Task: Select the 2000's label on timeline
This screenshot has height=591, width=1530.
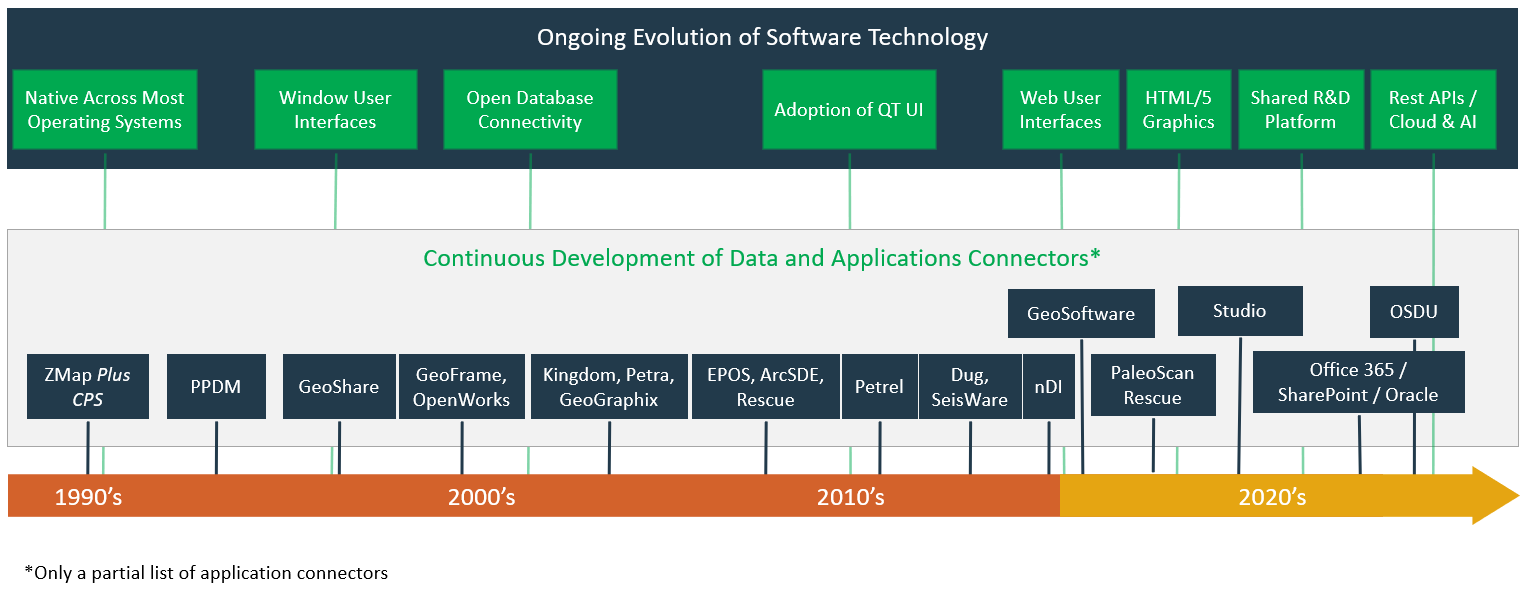Action: click(x=482, y=496)
